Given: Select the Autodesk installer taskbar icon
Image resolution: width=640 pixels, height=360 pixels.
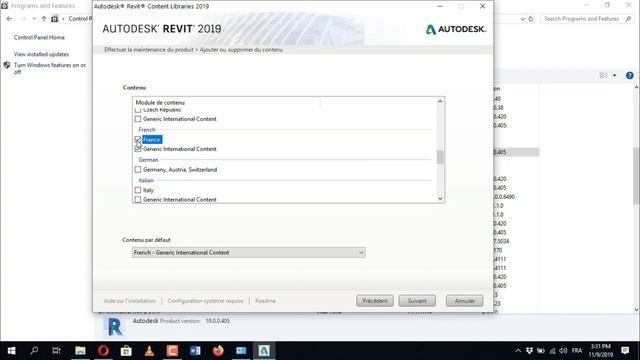Looking at the screenshot, I should point(264,351).
